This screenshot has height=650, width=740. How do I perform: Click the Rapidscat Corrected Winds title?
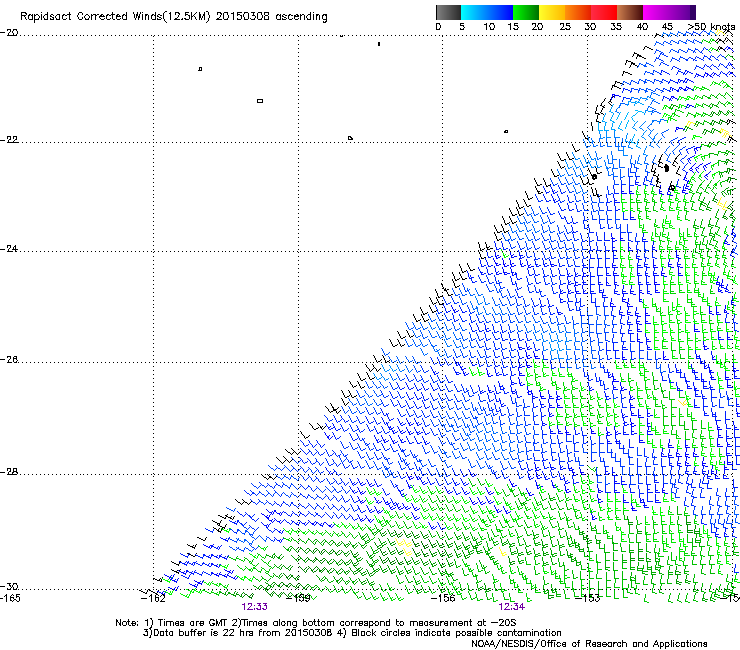174,17
